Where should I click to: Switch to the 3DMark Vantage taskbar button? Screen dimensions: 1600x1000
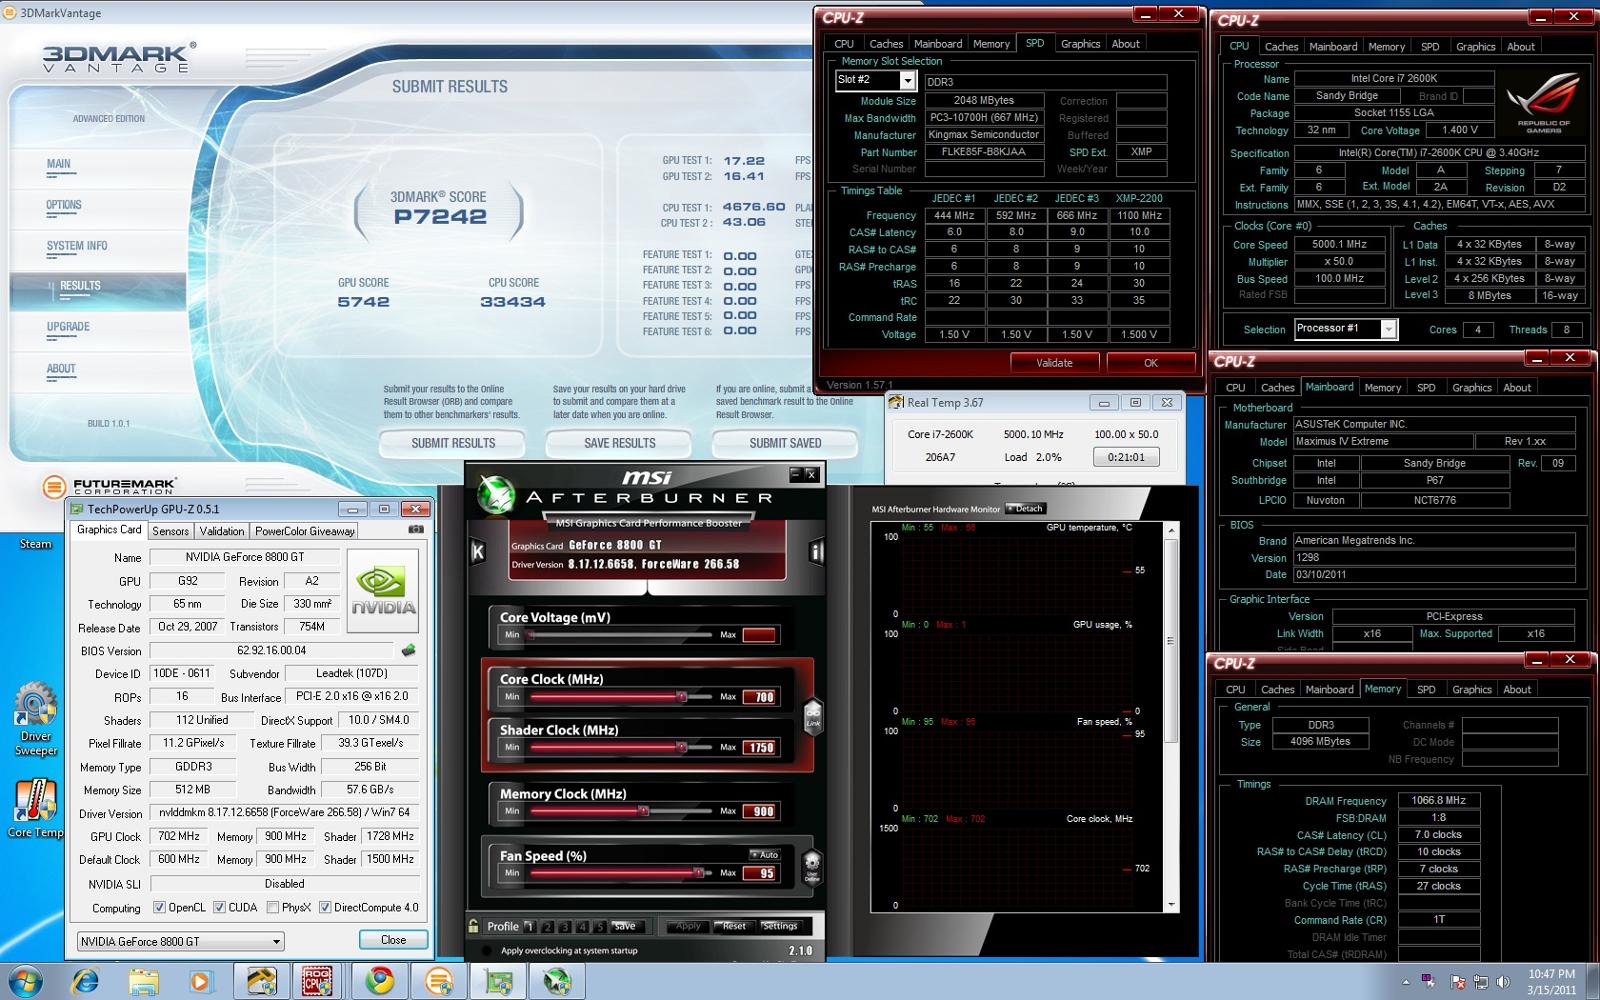pyautogui.click(x=439, y=981)
